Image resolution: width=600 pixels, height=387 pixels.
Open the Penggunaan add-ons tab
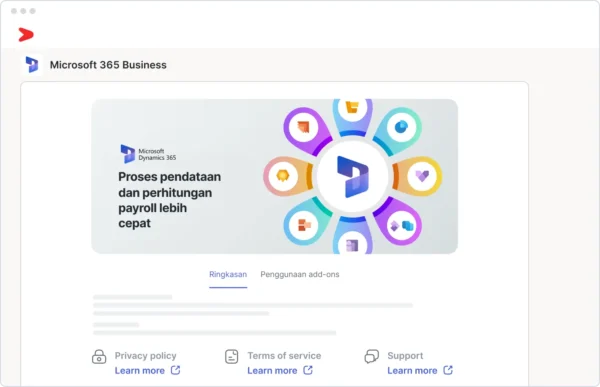coord(300,274)
